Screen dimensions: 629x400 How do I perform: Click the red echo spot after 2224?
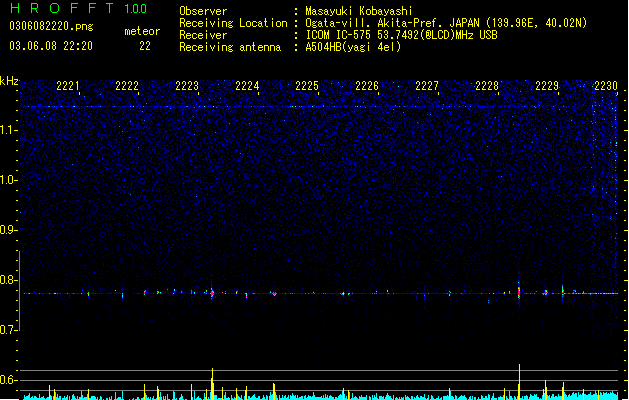[274, 294]
